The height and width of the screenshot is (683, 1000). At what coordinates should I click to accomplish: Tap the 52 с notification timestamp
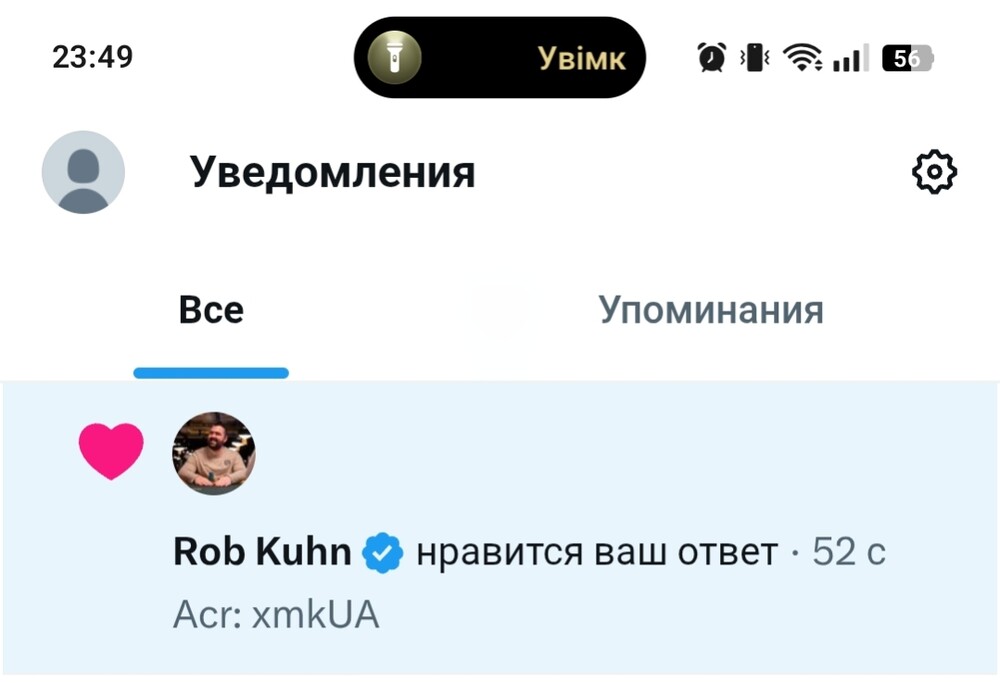pos(849,552)
